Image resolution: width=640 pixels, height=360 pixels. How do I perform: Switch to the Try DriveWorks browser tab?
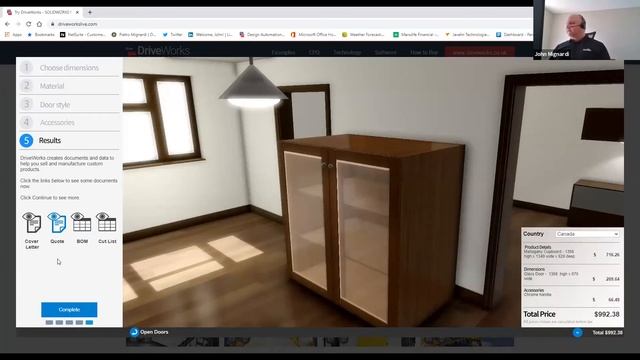43,12
